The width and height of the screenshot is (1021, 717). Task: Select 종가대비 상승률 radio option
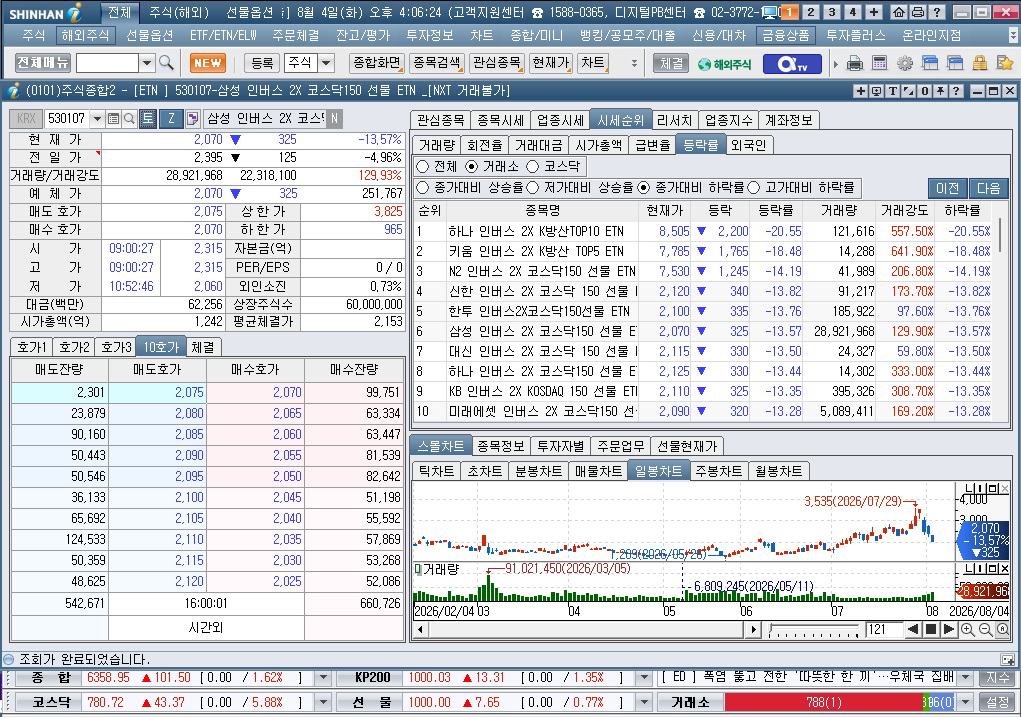click(423, 188)
